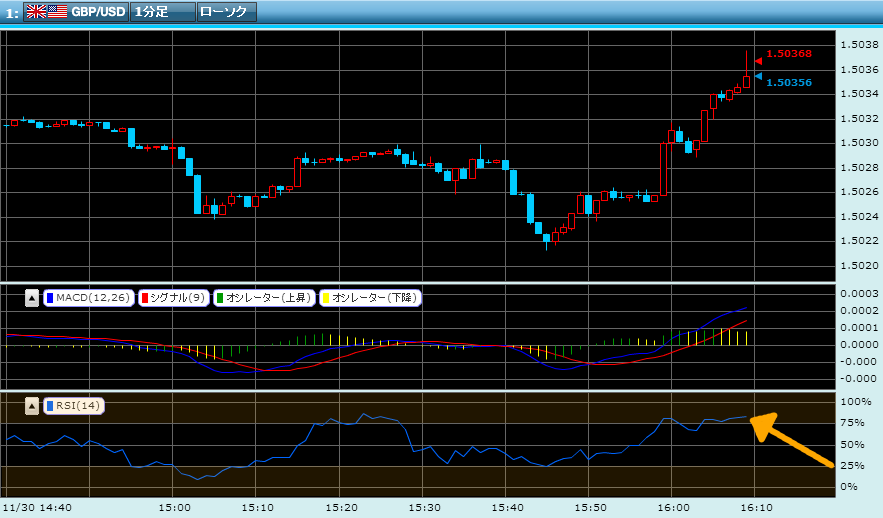Image resolution: width=883 pixels, height=518 pixels.
Task: Open the ローソク chart type dropdown
Action: coord(226,11)
